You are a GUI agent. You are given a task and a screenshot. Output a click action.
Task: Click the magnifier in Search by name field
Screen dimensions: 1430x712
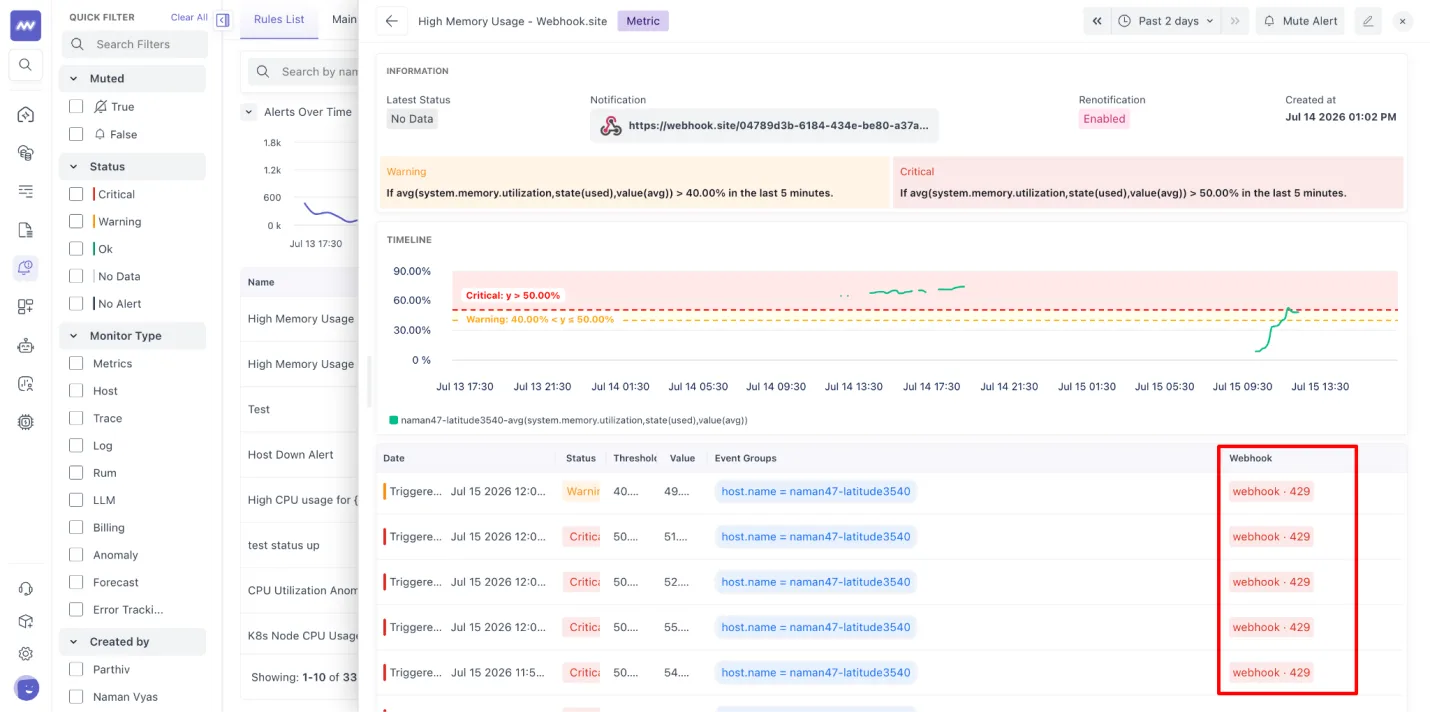(x=263, y=71)
